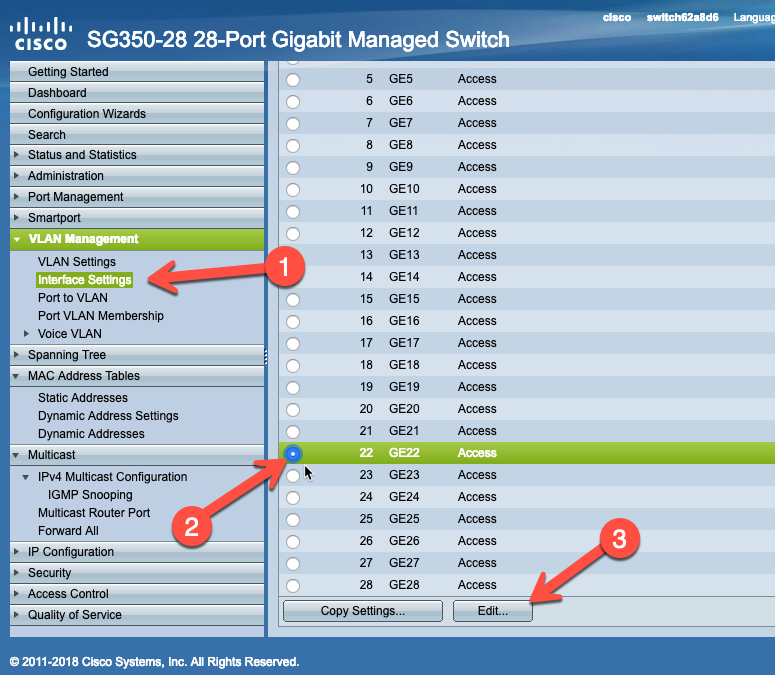
Task: Open the Dashboard menu item
Action: [137, 93]
